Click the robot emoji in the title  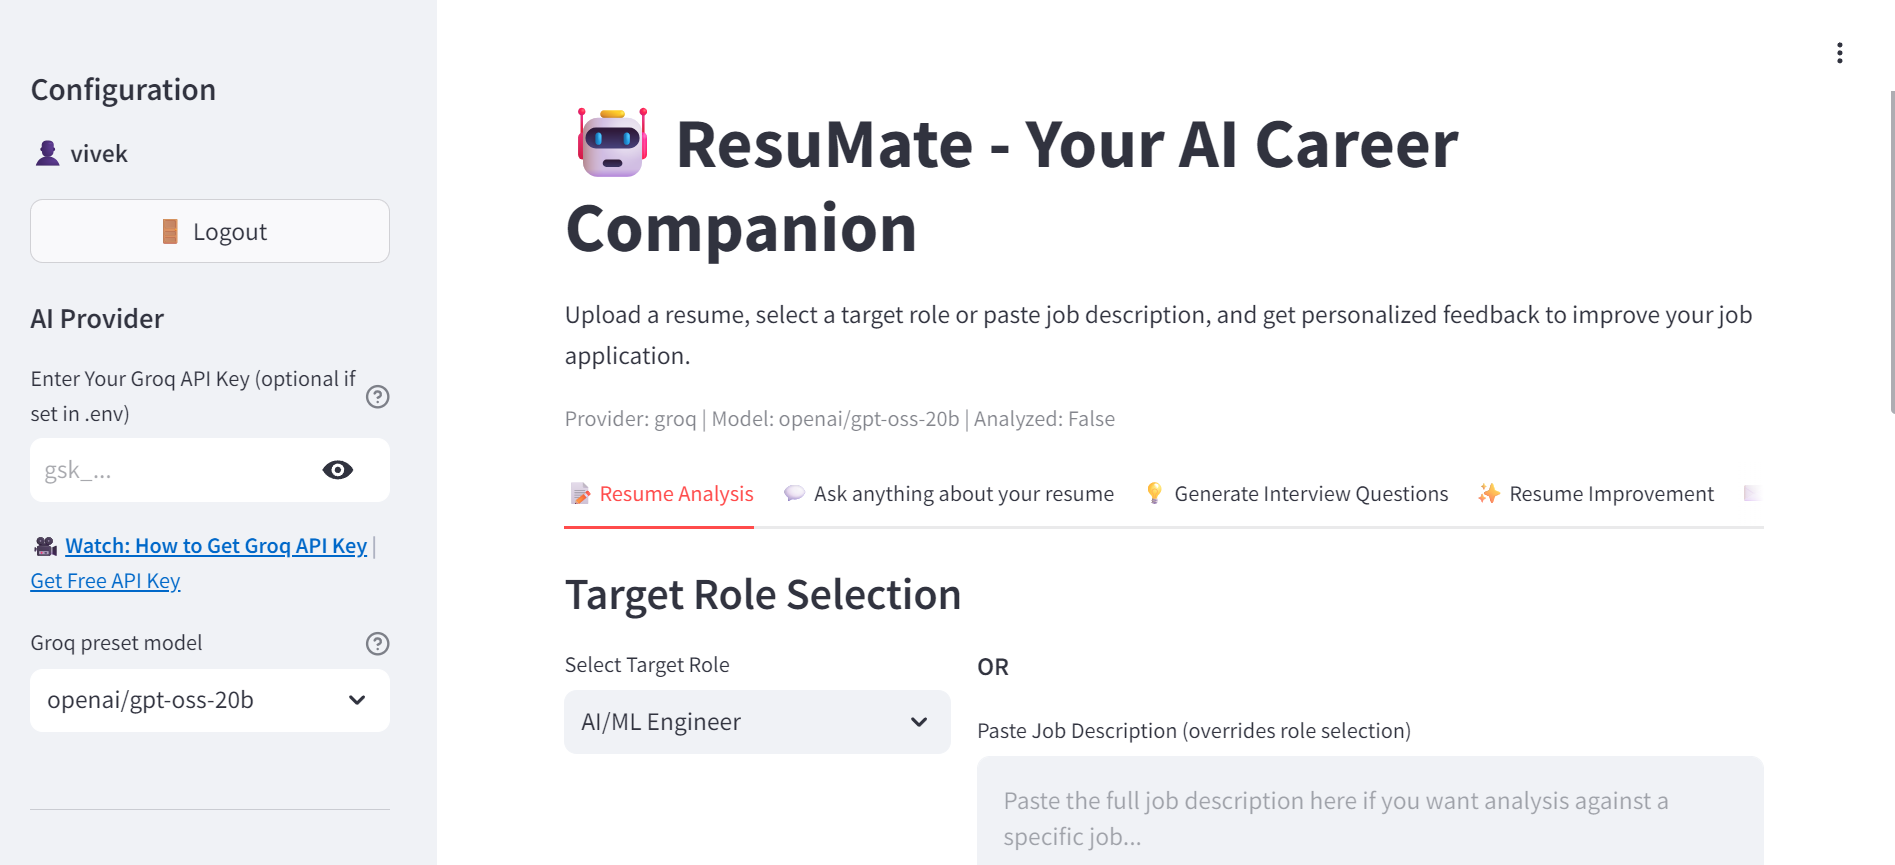pos(612,143)
